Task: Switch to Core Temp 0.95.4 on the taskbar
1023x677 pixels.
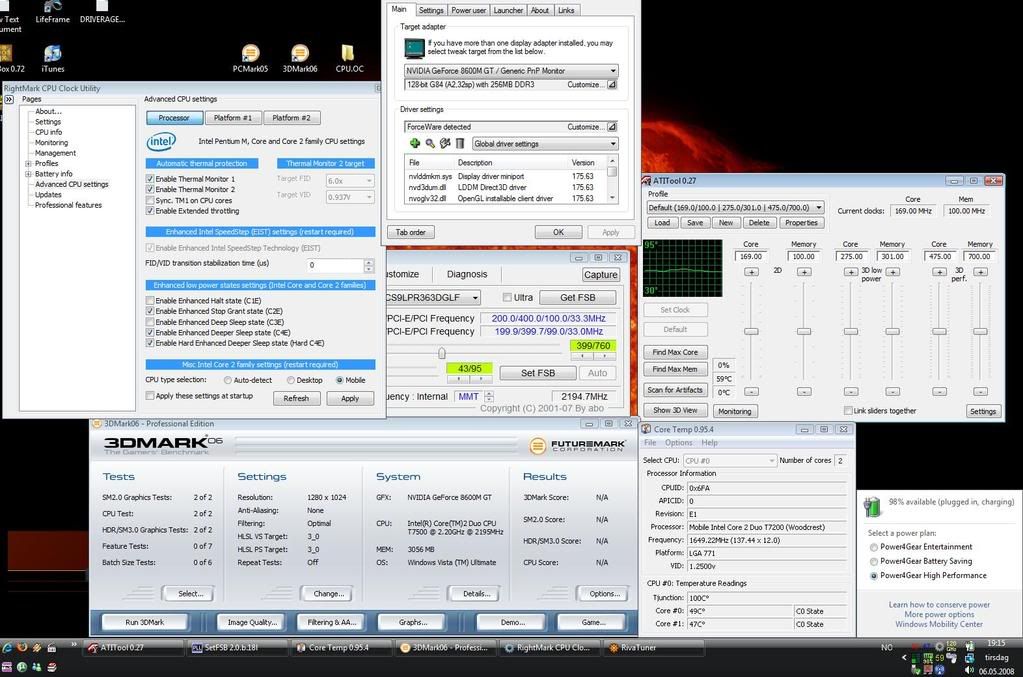Action: tap(341, 648)
